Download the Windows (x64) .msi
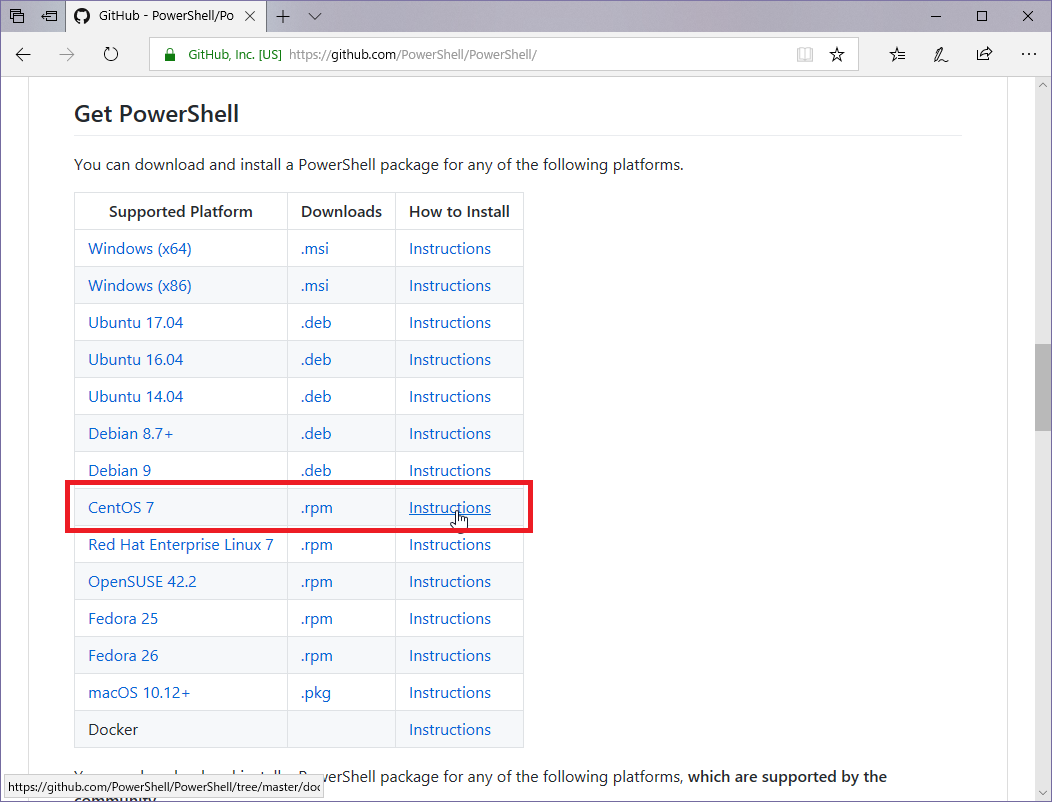This screenshot has height=802, width=1052. click(315, 248)
